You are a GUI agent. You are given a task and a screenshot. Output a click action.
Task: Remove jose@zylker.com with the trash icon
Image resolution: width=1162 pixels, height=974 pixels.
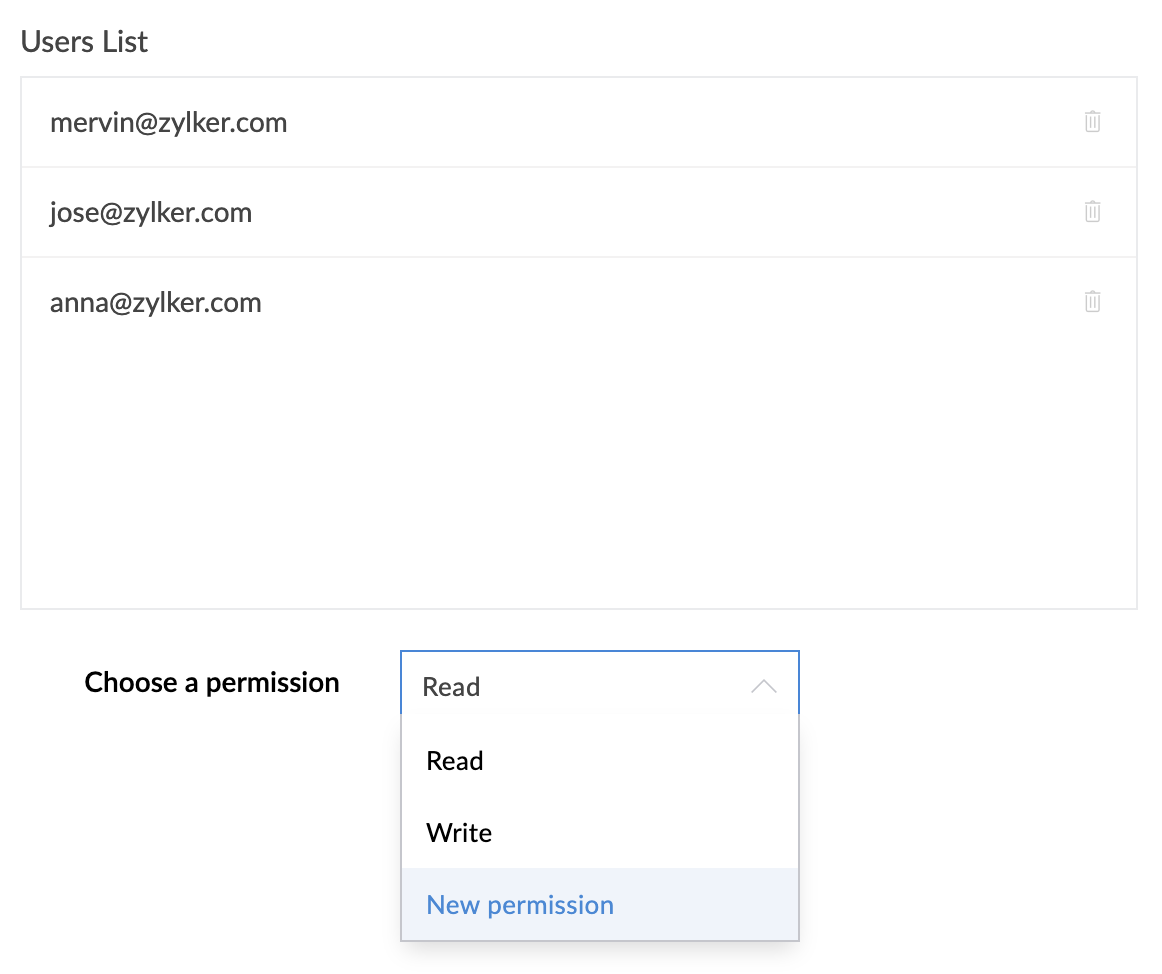[x=1092, y=212]
